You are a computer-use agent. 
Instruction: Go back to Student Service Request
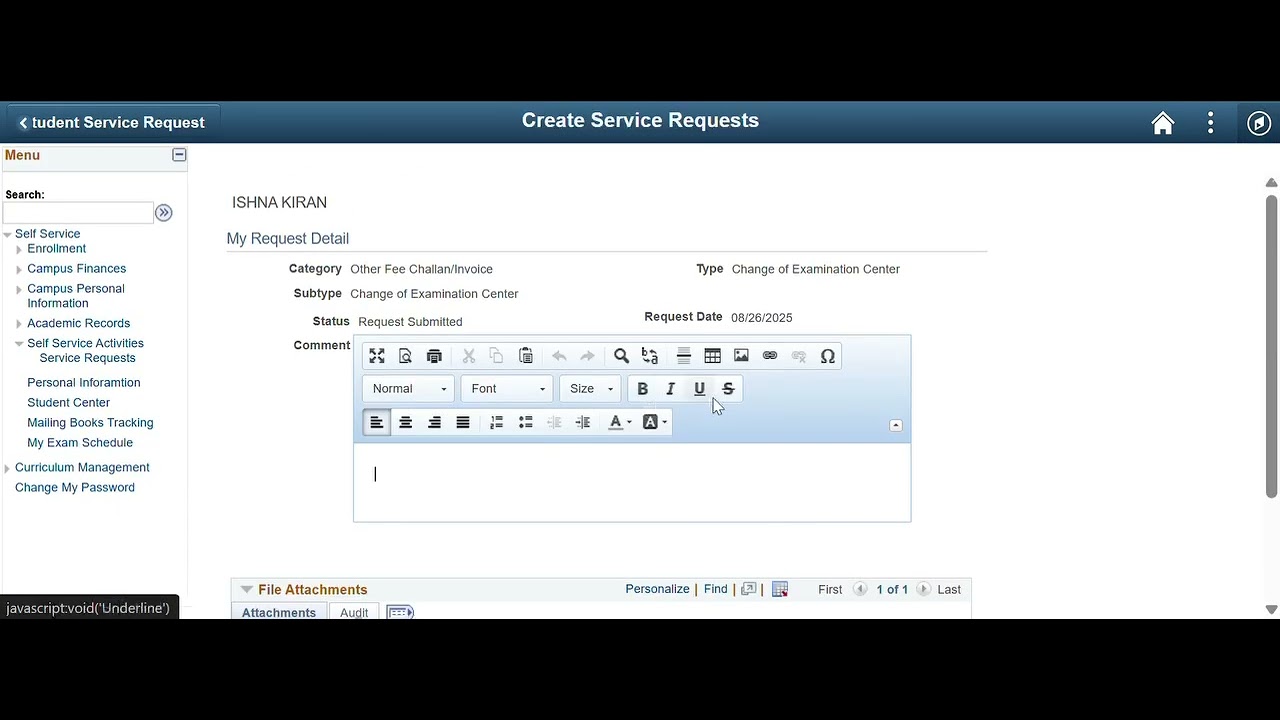coord(111,123)
